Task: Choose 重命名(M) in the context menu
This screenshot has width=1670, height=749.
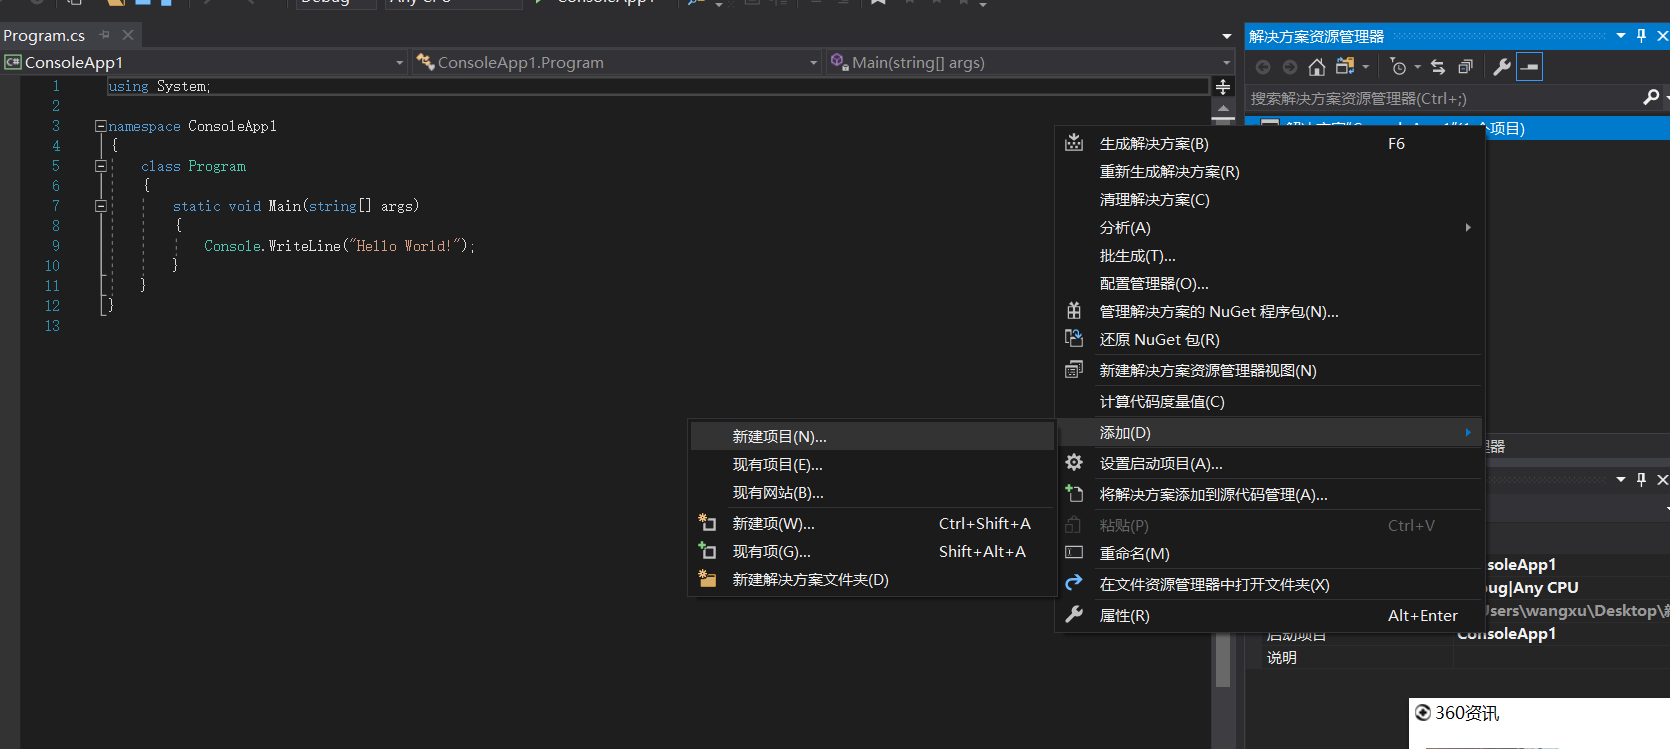Action: coord(1269,554)
